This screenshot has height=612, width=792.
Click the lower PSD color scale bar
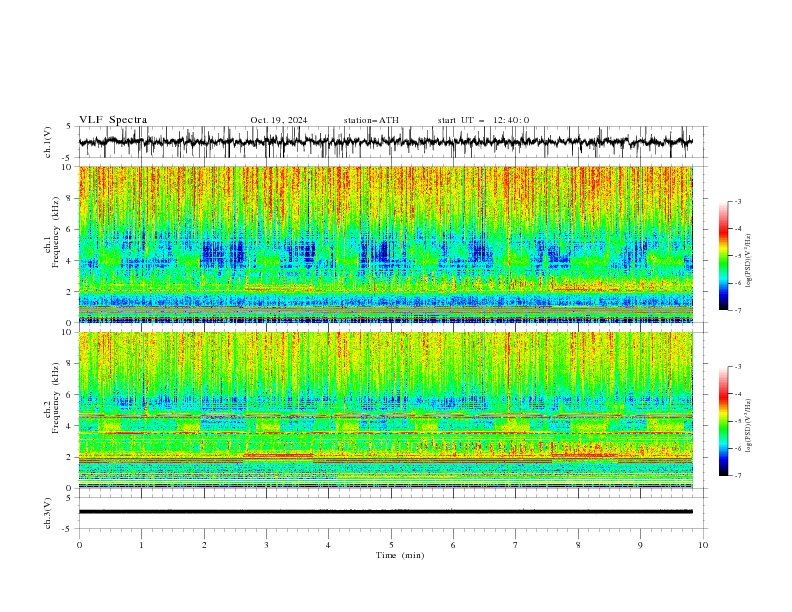click(723, 421)
